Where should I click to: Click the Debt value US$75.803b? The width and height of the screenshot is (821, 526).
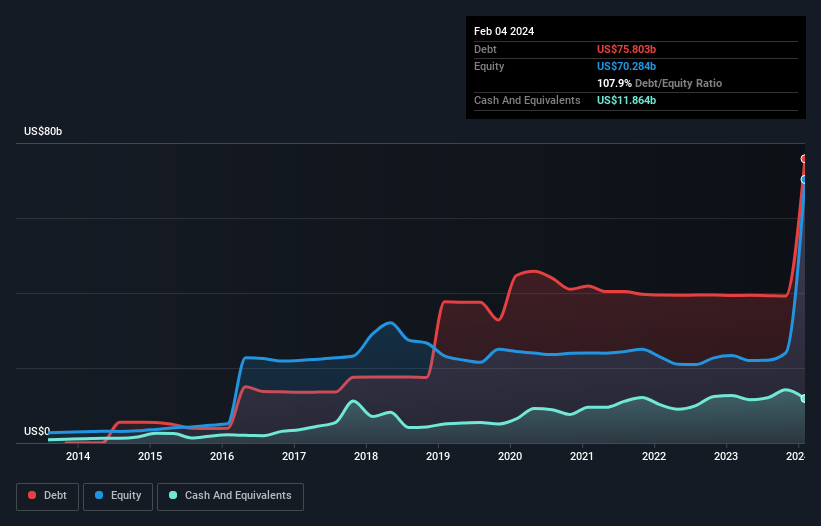tap(626, 49)
